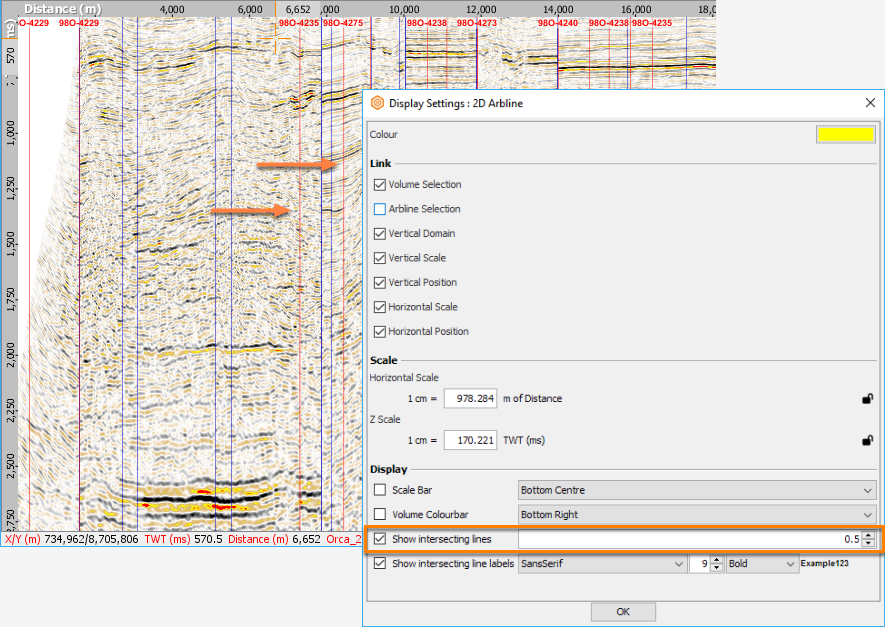Screen dimensions: 885x627
Task: Uncheck the Horizontal Scale link checkbox
Action: coord(380,307)
